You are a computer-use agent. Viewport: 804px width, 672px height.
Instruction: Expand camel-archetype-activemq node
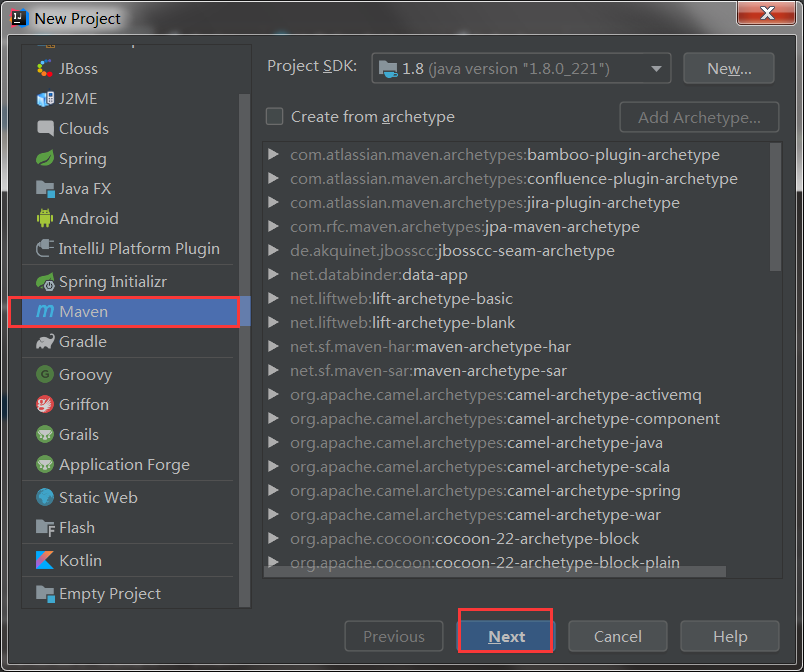coord(273,394)
